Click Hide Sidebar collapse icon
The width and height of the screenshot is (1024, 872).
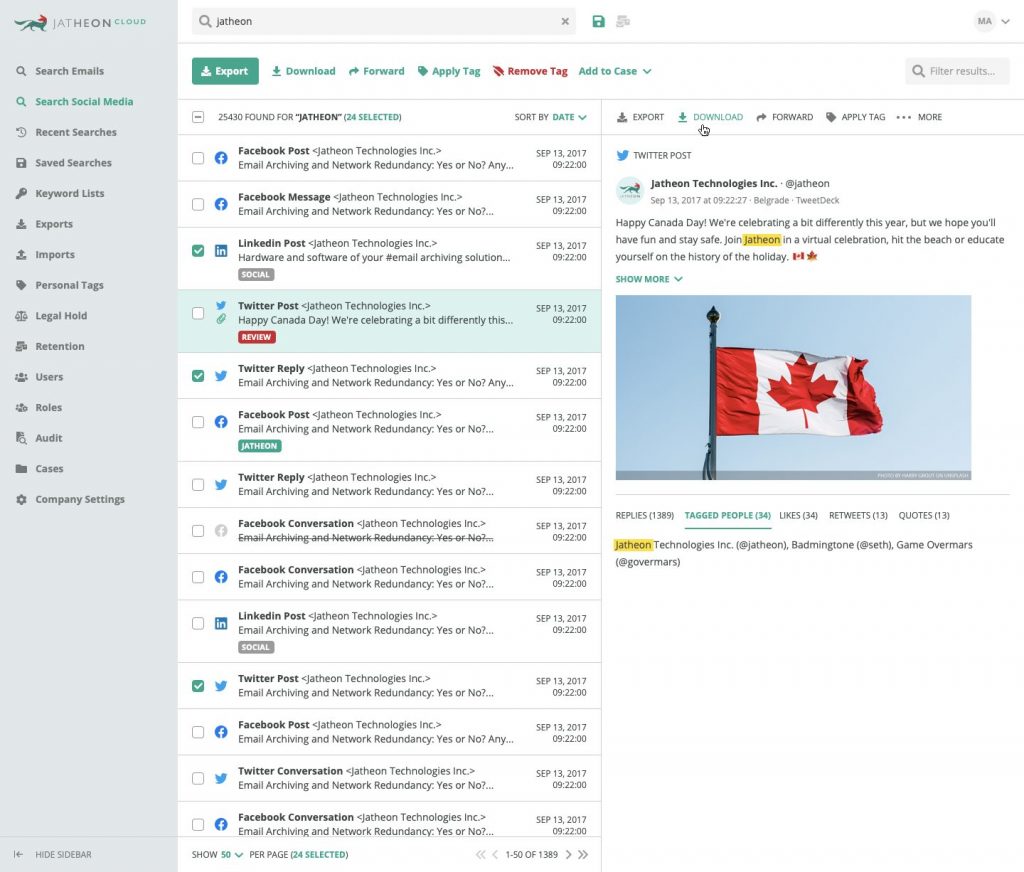point(18,854)
